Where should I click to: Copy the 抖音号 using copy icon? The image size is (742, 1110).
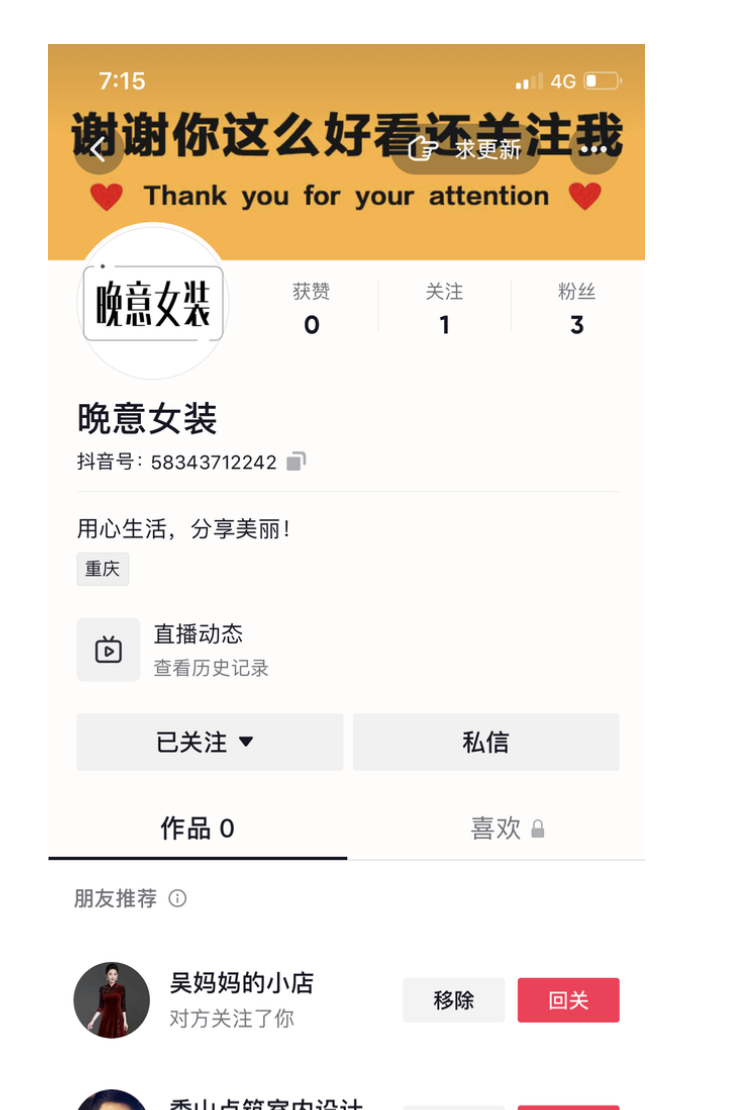click(x=296, y=461)
